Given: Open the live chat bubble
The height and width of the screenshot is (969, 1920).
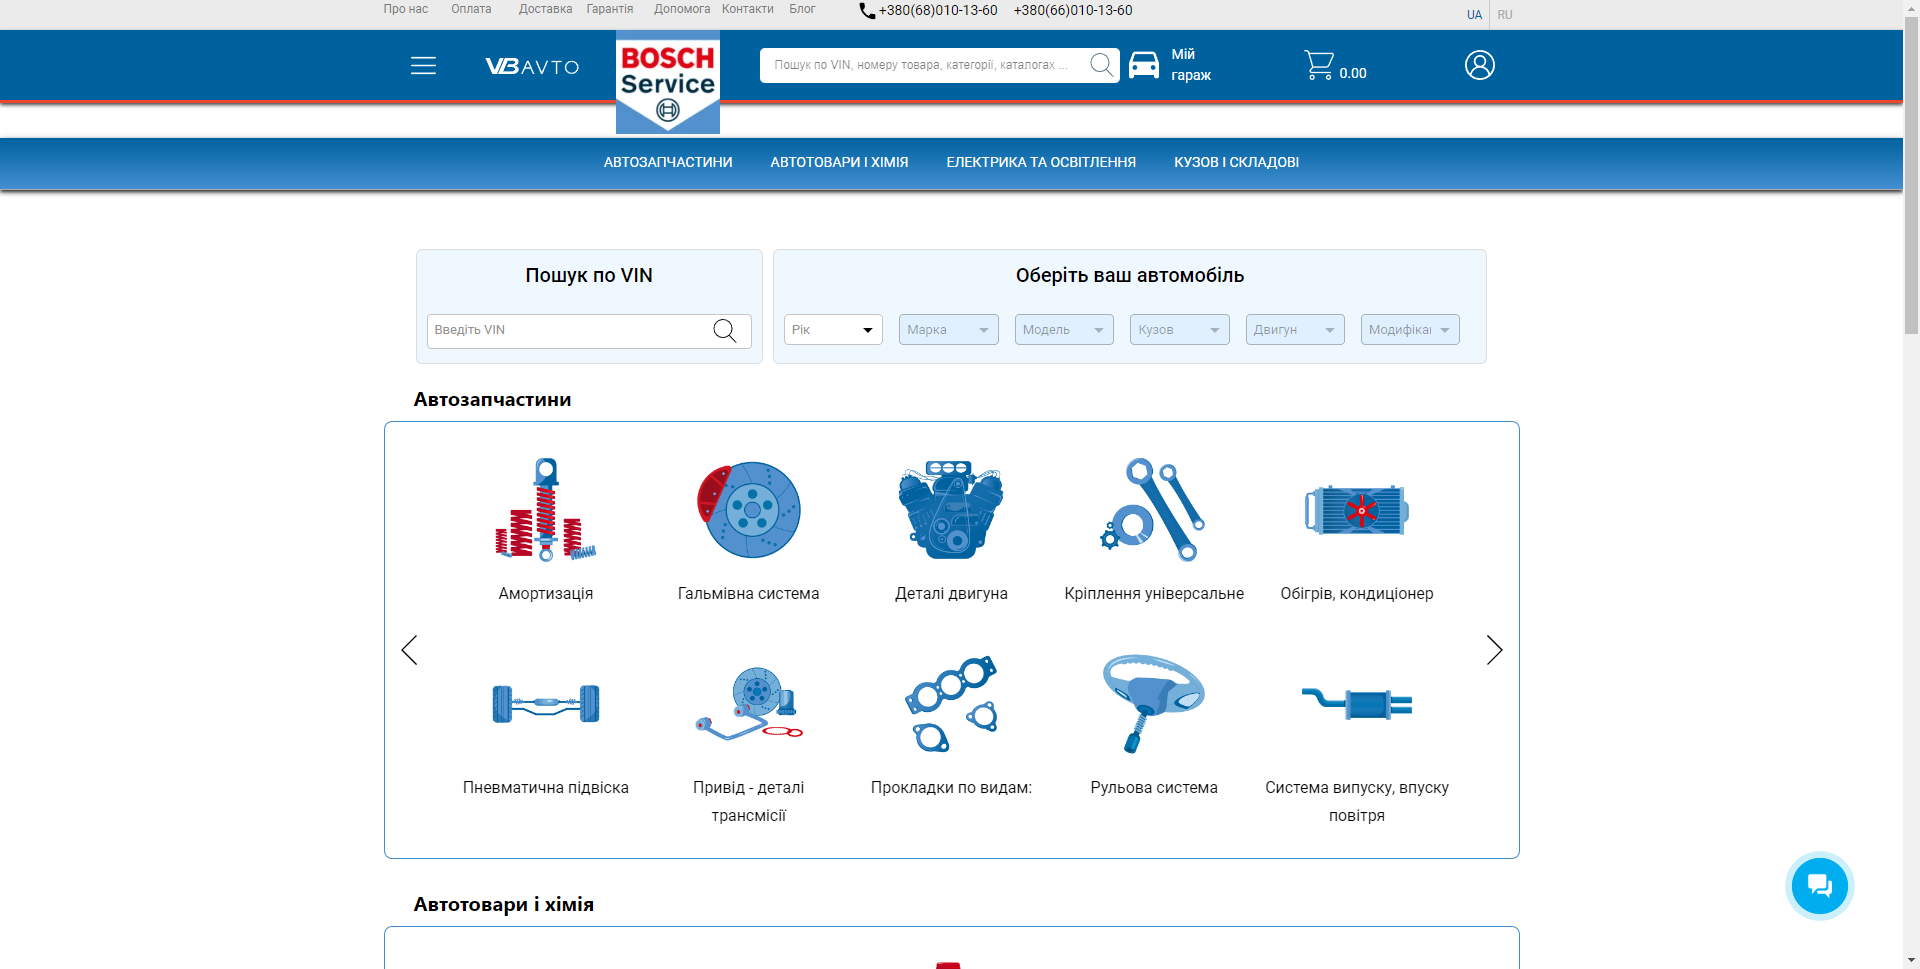Looking at the screenshot, I should [1819, 886].
